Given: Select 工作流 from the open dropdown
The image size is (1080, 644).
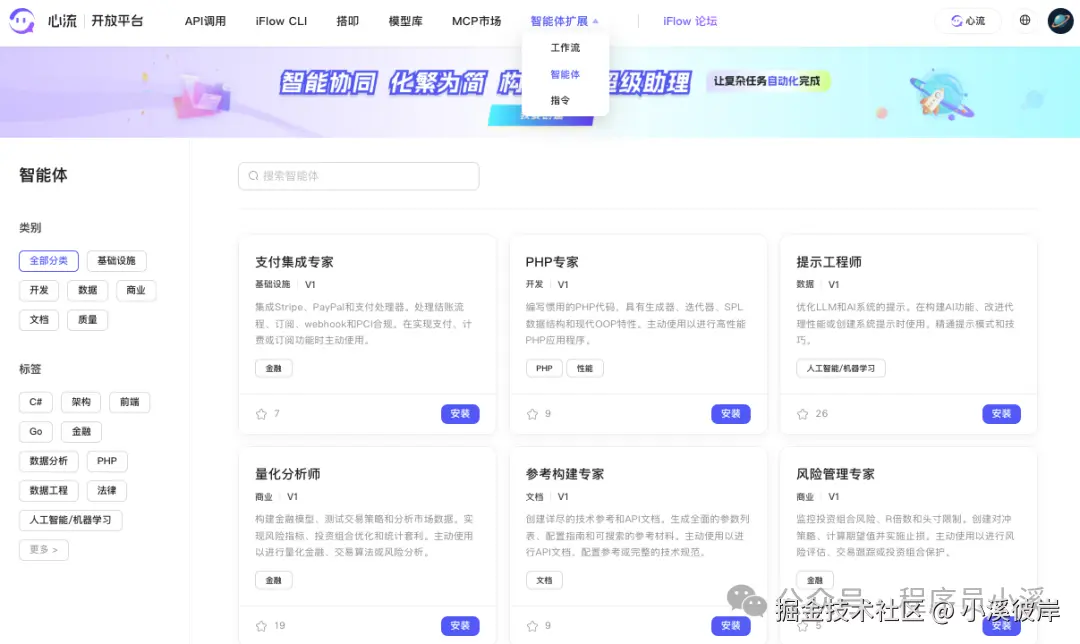Looking at the screenshot, I should point(564,47).
